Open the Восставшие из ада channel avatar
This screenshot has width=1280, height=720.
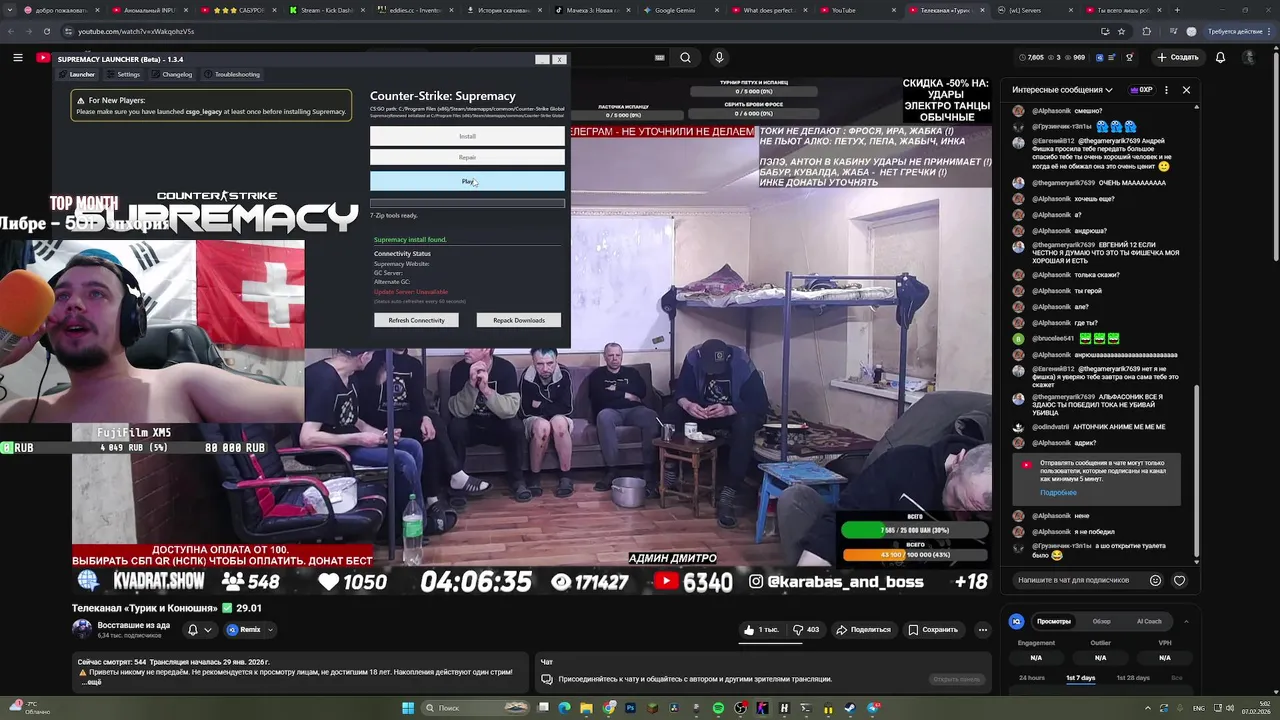point(82,629)
